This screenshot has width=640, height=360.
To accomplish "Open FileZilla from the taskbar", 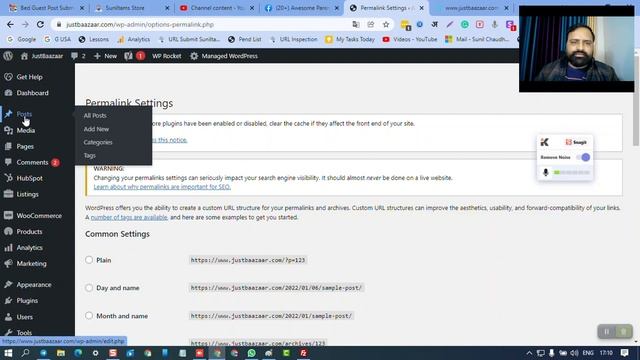I will (303, 353).
